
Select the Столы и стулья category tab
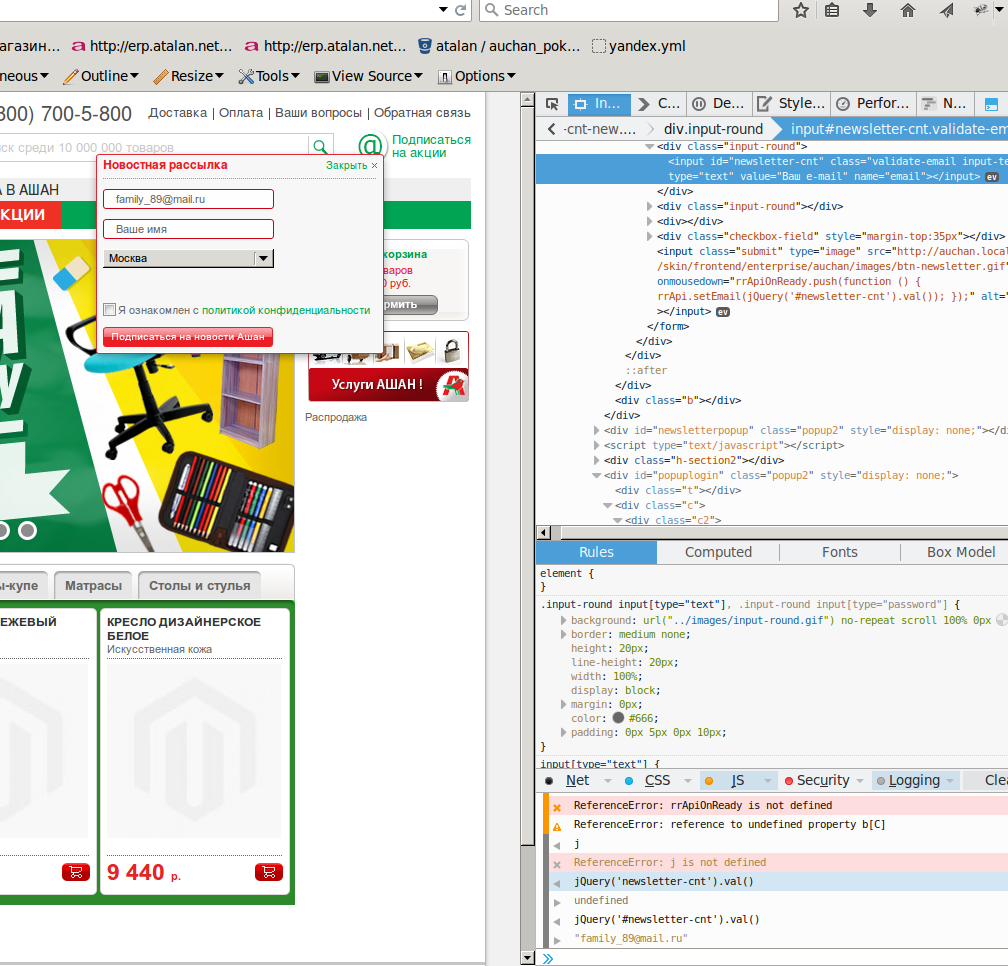(199, 586)
